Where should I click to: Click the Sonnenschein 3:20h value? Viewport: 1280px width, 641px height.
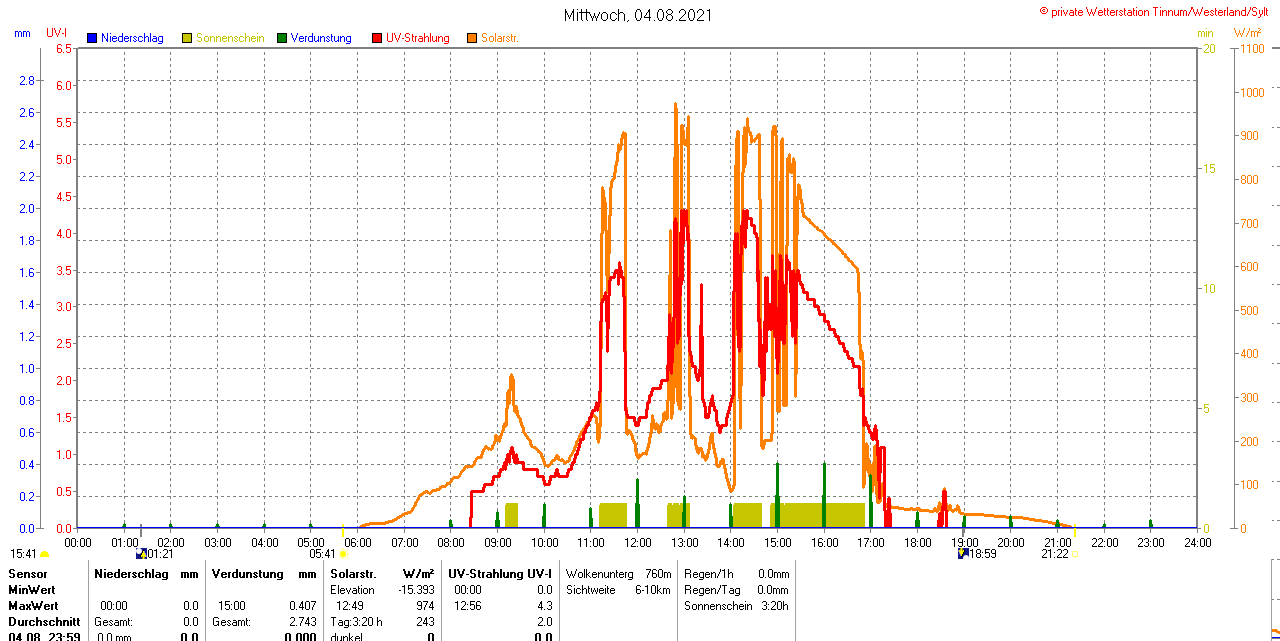(x=774, y=606)
